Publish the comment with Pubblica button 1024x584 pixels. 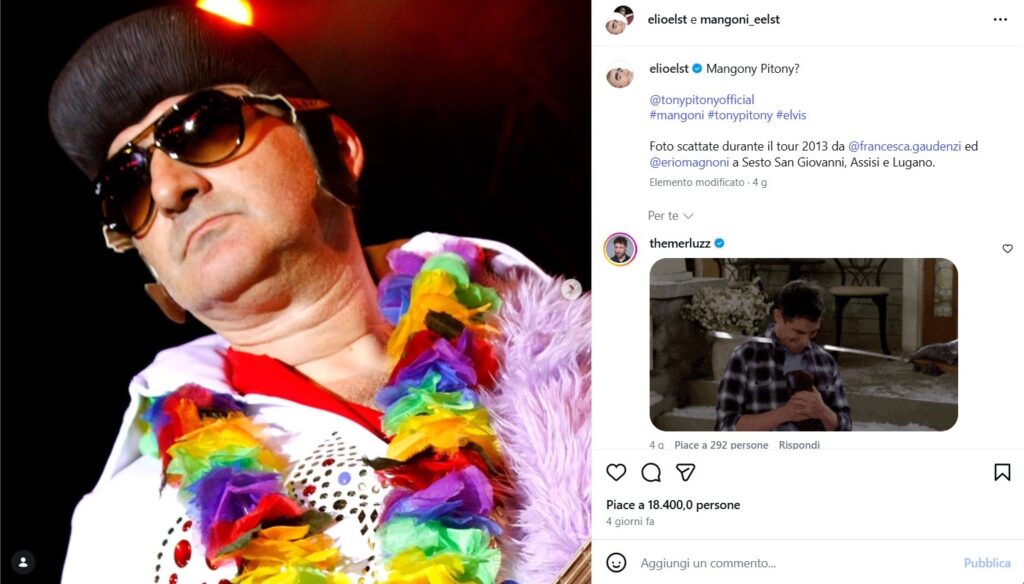(x=987, y=562)
